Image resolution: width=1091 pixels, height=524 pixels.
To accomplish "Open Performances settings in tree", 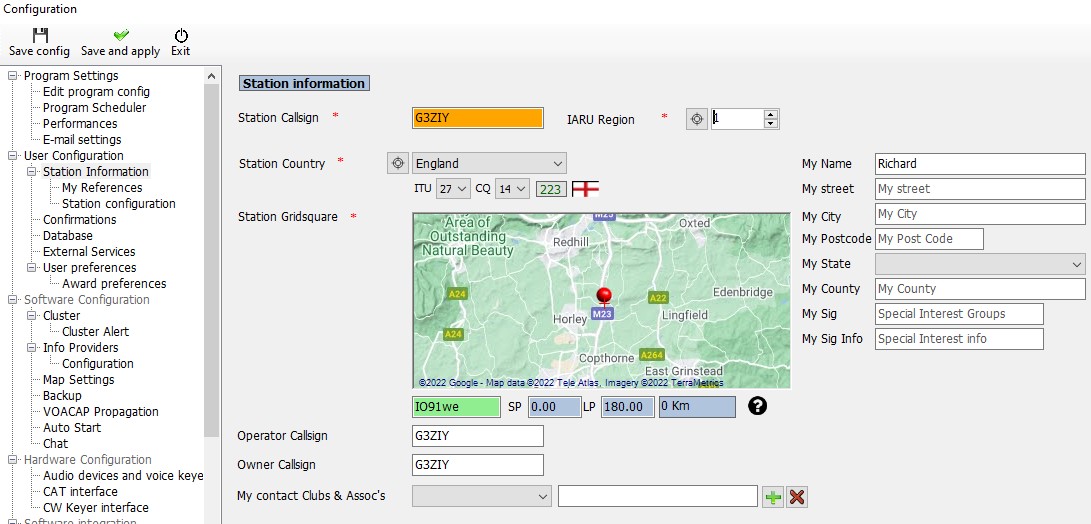I will (80, 123).
